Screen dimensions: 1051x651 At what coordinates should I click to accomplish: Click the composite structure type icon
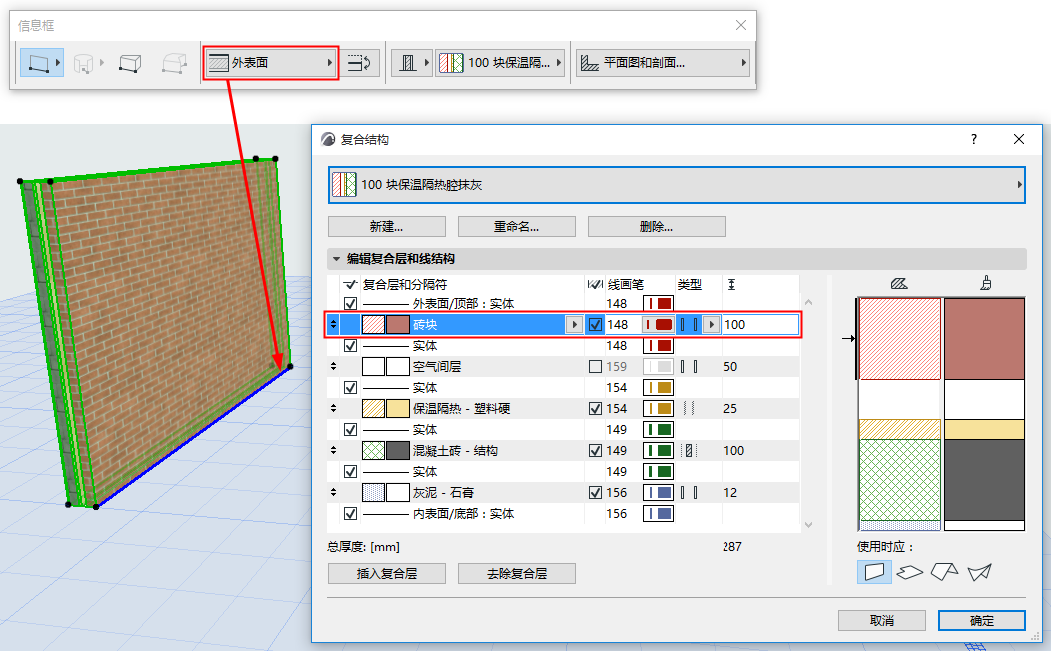click(x=408, y=63)
